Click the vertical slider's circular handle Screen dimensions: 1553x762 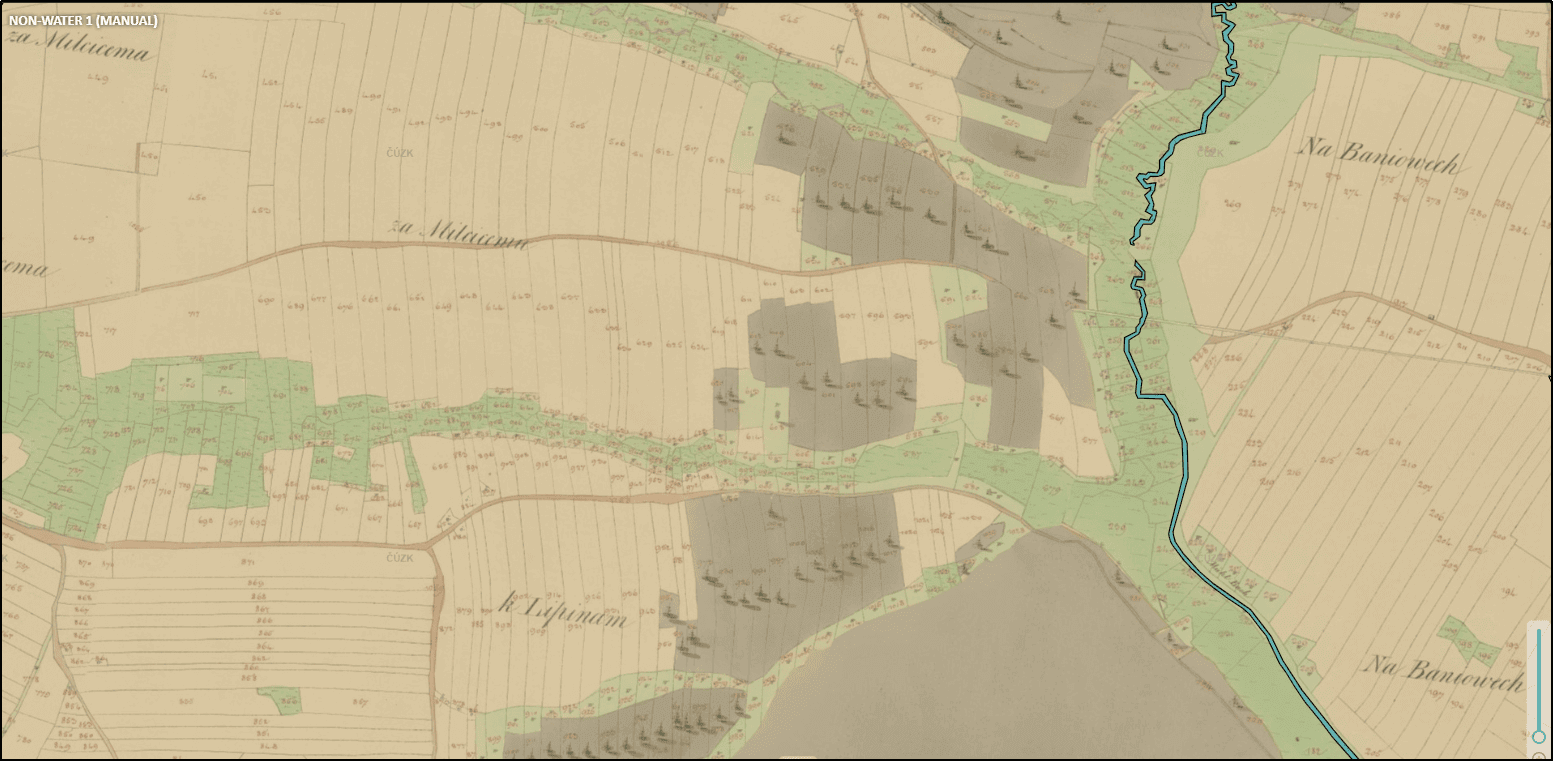point(1539,737)
